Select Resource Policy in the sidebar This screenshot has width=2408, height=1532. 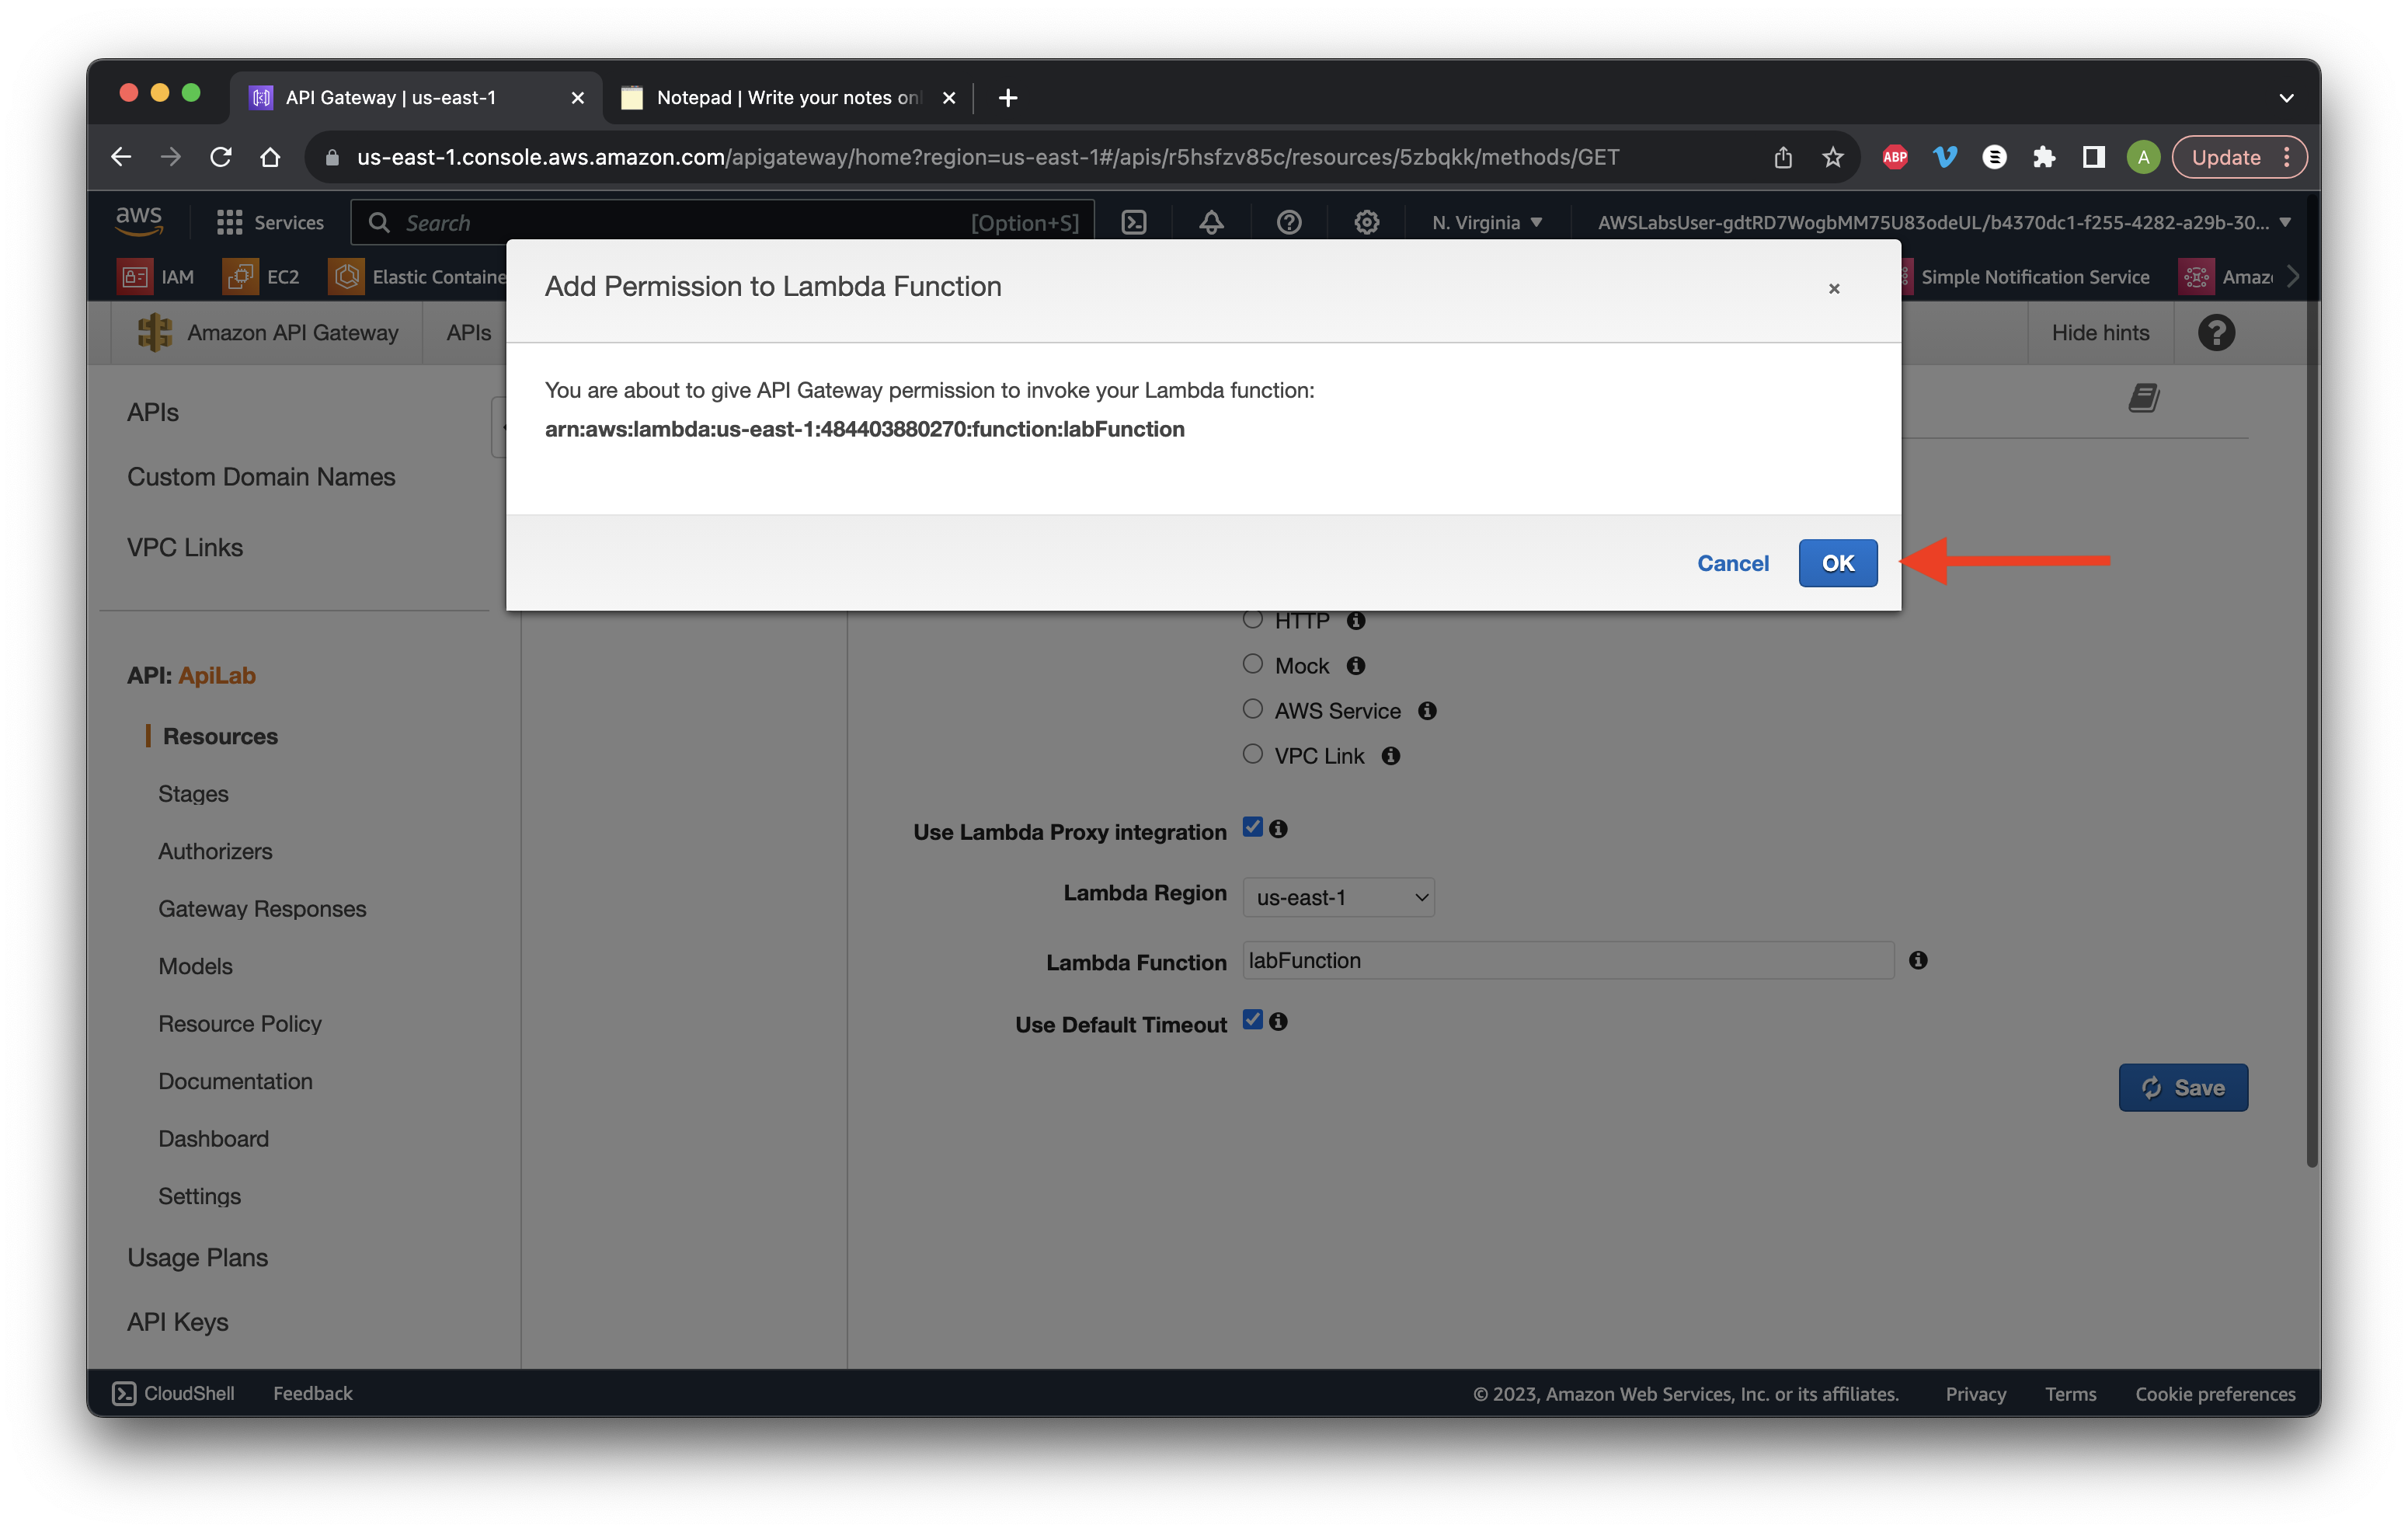(239, 1024)
